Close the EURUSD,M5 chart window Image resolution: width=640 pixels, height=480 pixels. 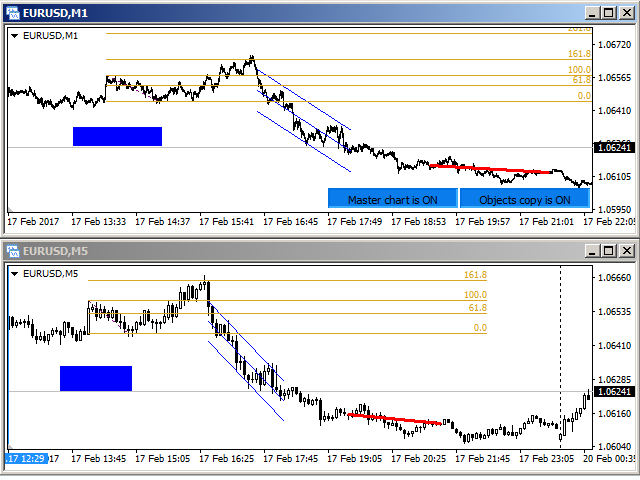624,250
